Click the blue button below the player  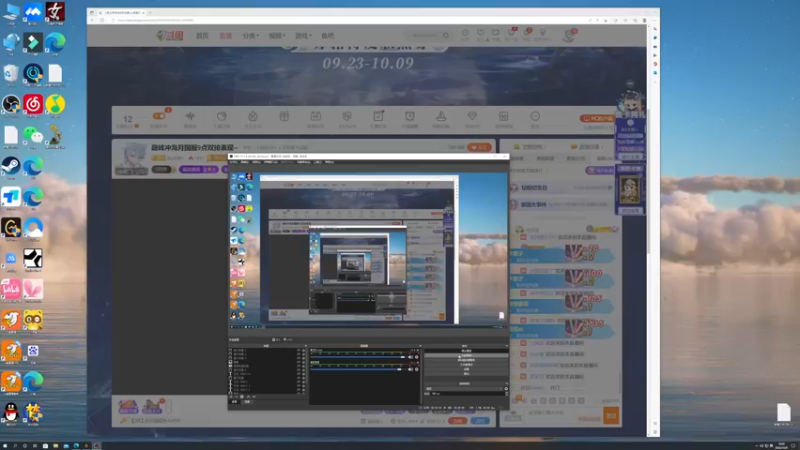click(x=480, y=421)
